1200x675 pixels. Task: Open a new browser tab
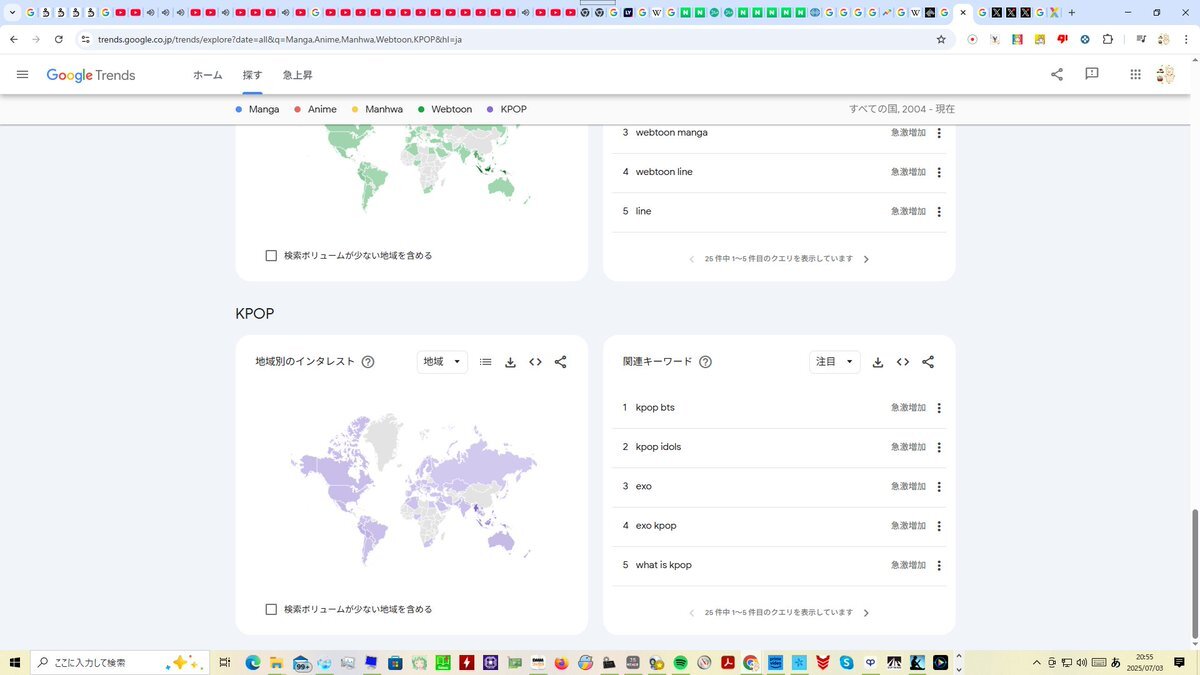point(1072,12)
